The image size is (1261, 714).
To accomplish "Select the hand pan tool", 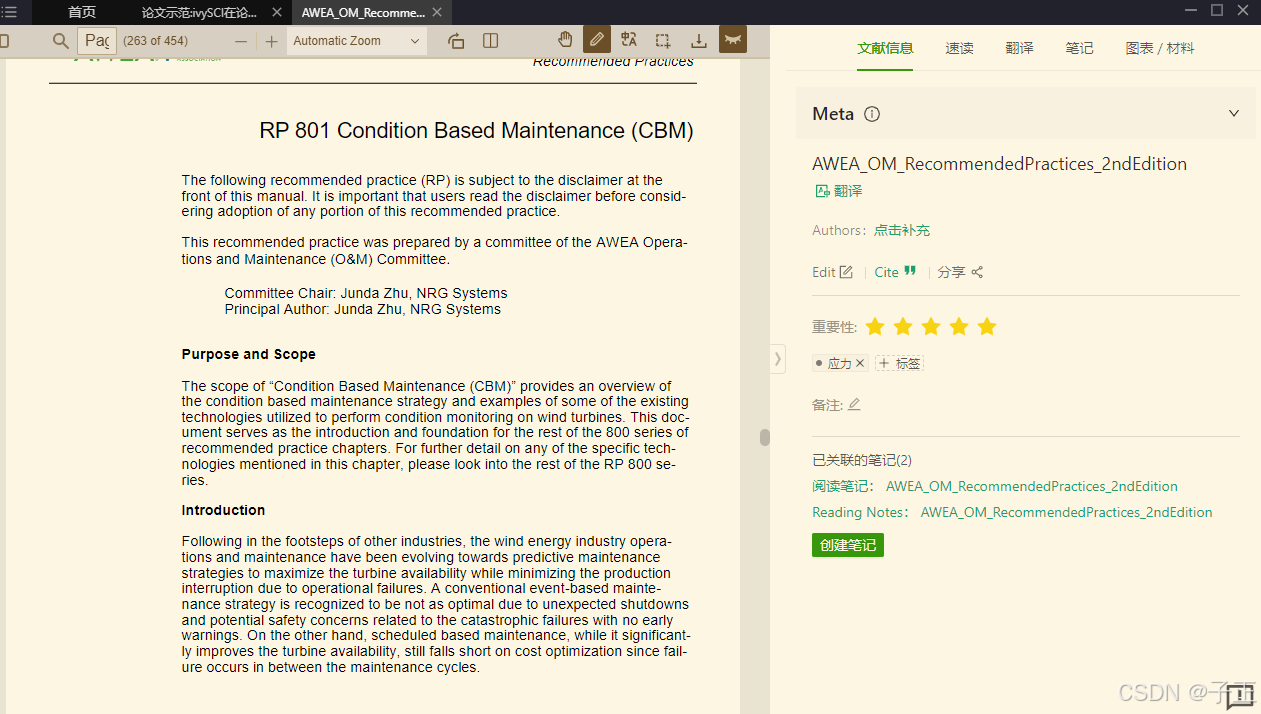I will [565, 40].
